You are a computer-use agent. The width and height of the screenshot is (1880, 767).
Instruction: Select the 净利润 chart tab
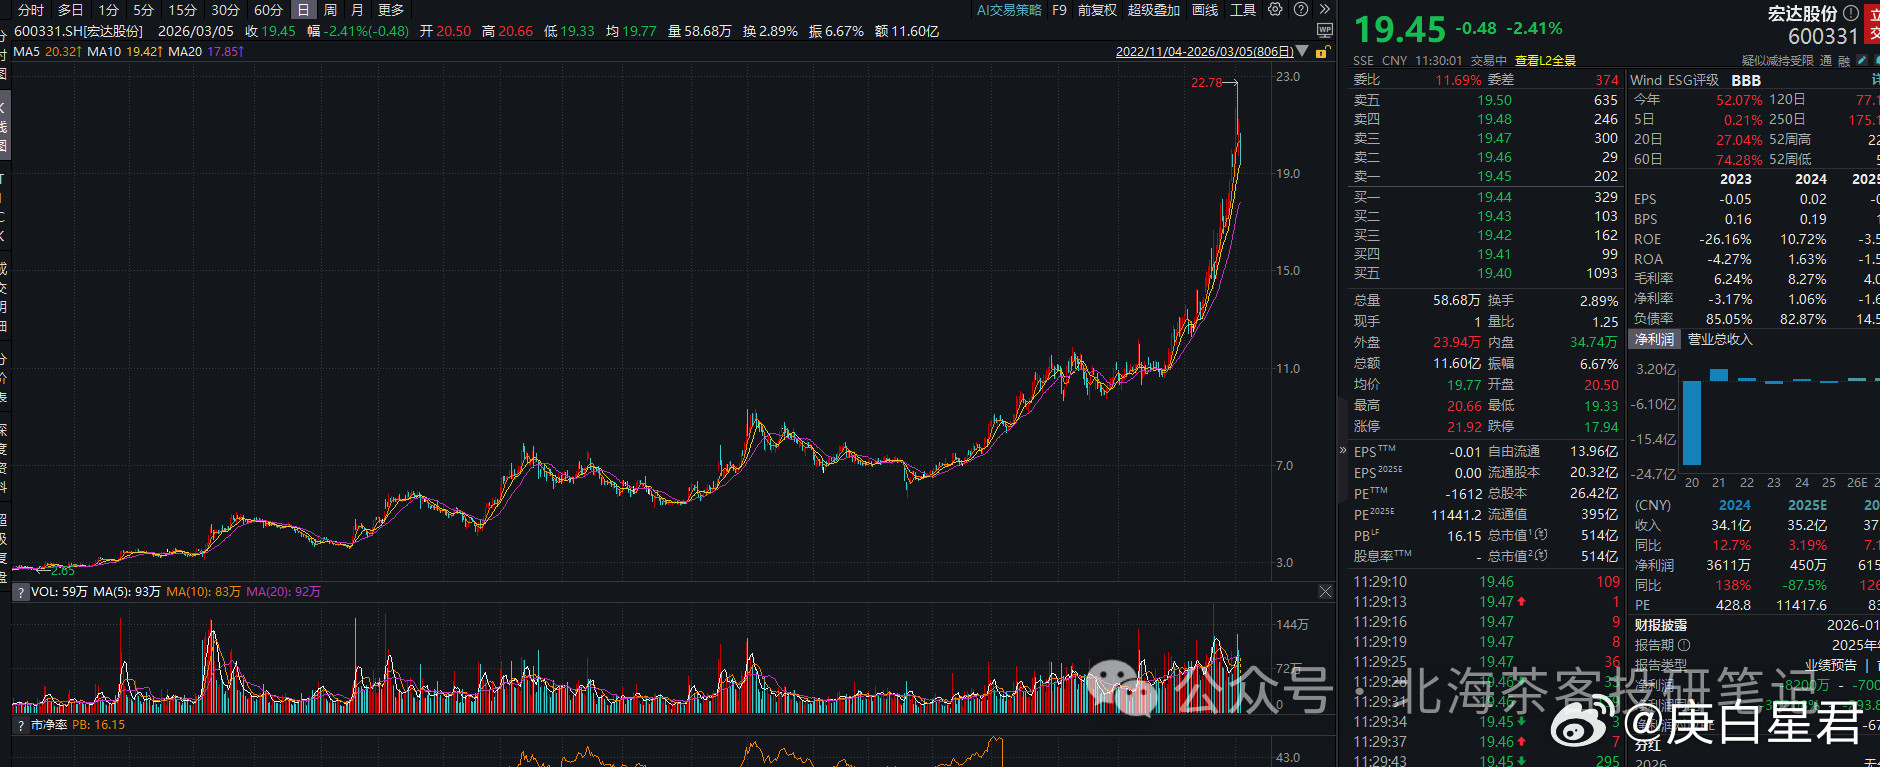point(1654,340)
